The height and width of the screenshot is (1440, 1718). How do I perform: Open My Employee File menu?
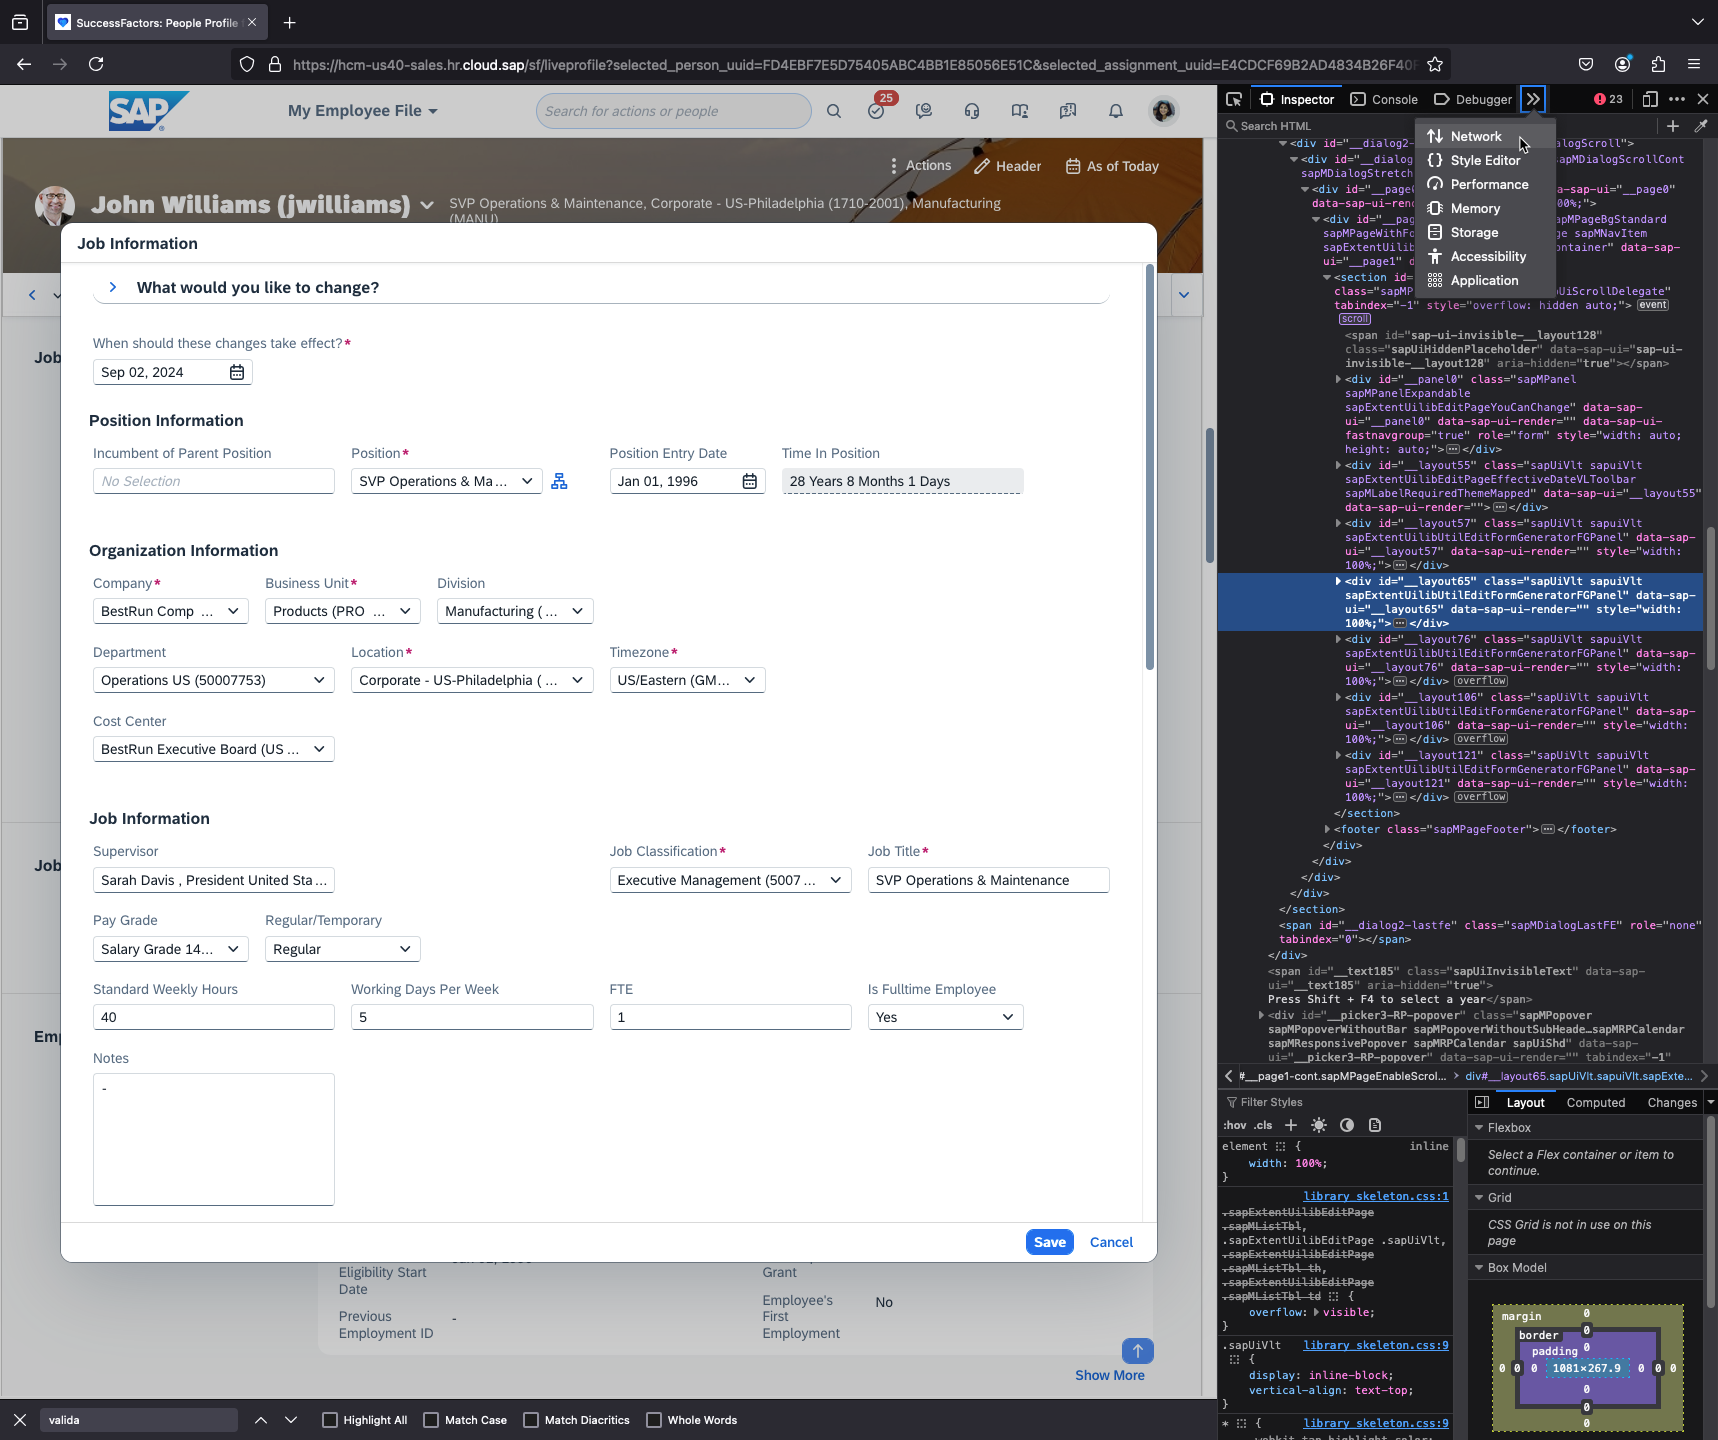click(x=363, y=111)
